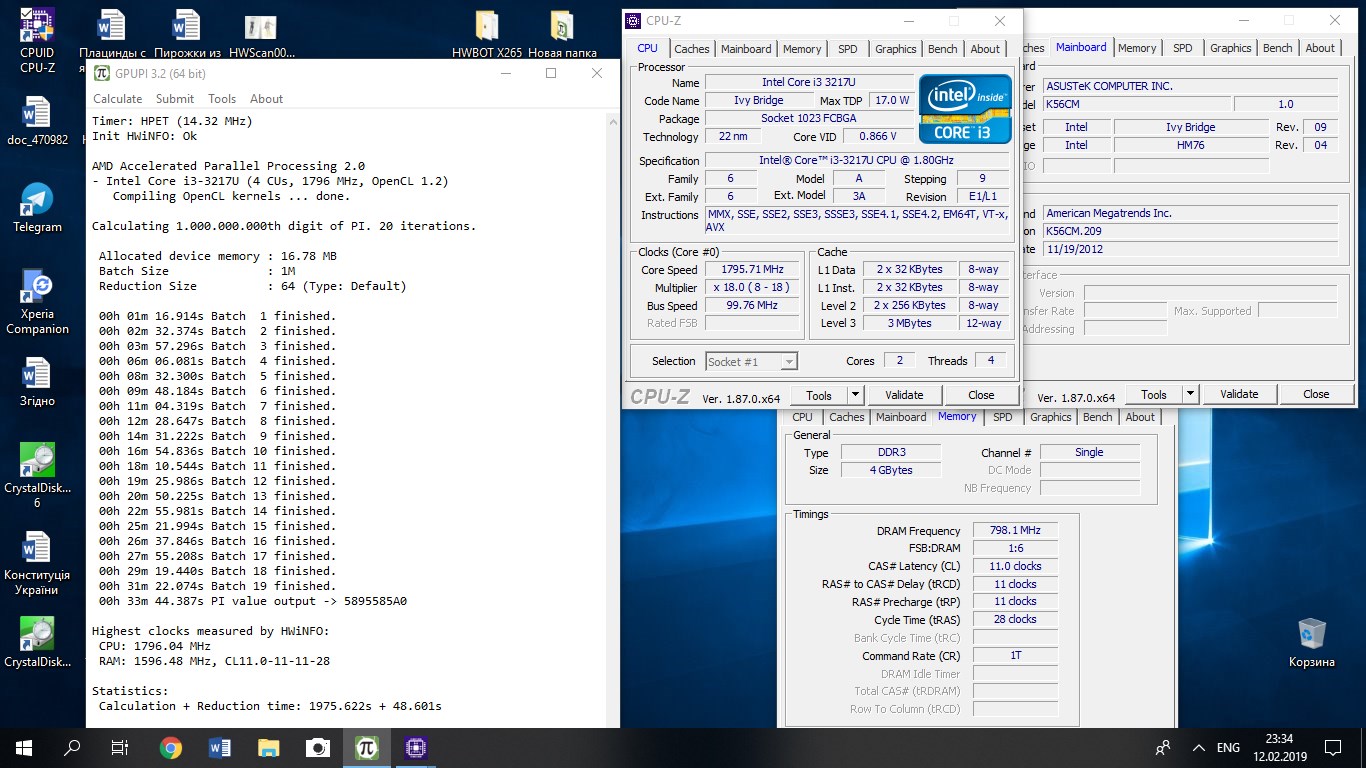This screenshot has height=768, width=1366.
Task: Select the CPU tab in front CPU-Z
Action: pos(648,48)
